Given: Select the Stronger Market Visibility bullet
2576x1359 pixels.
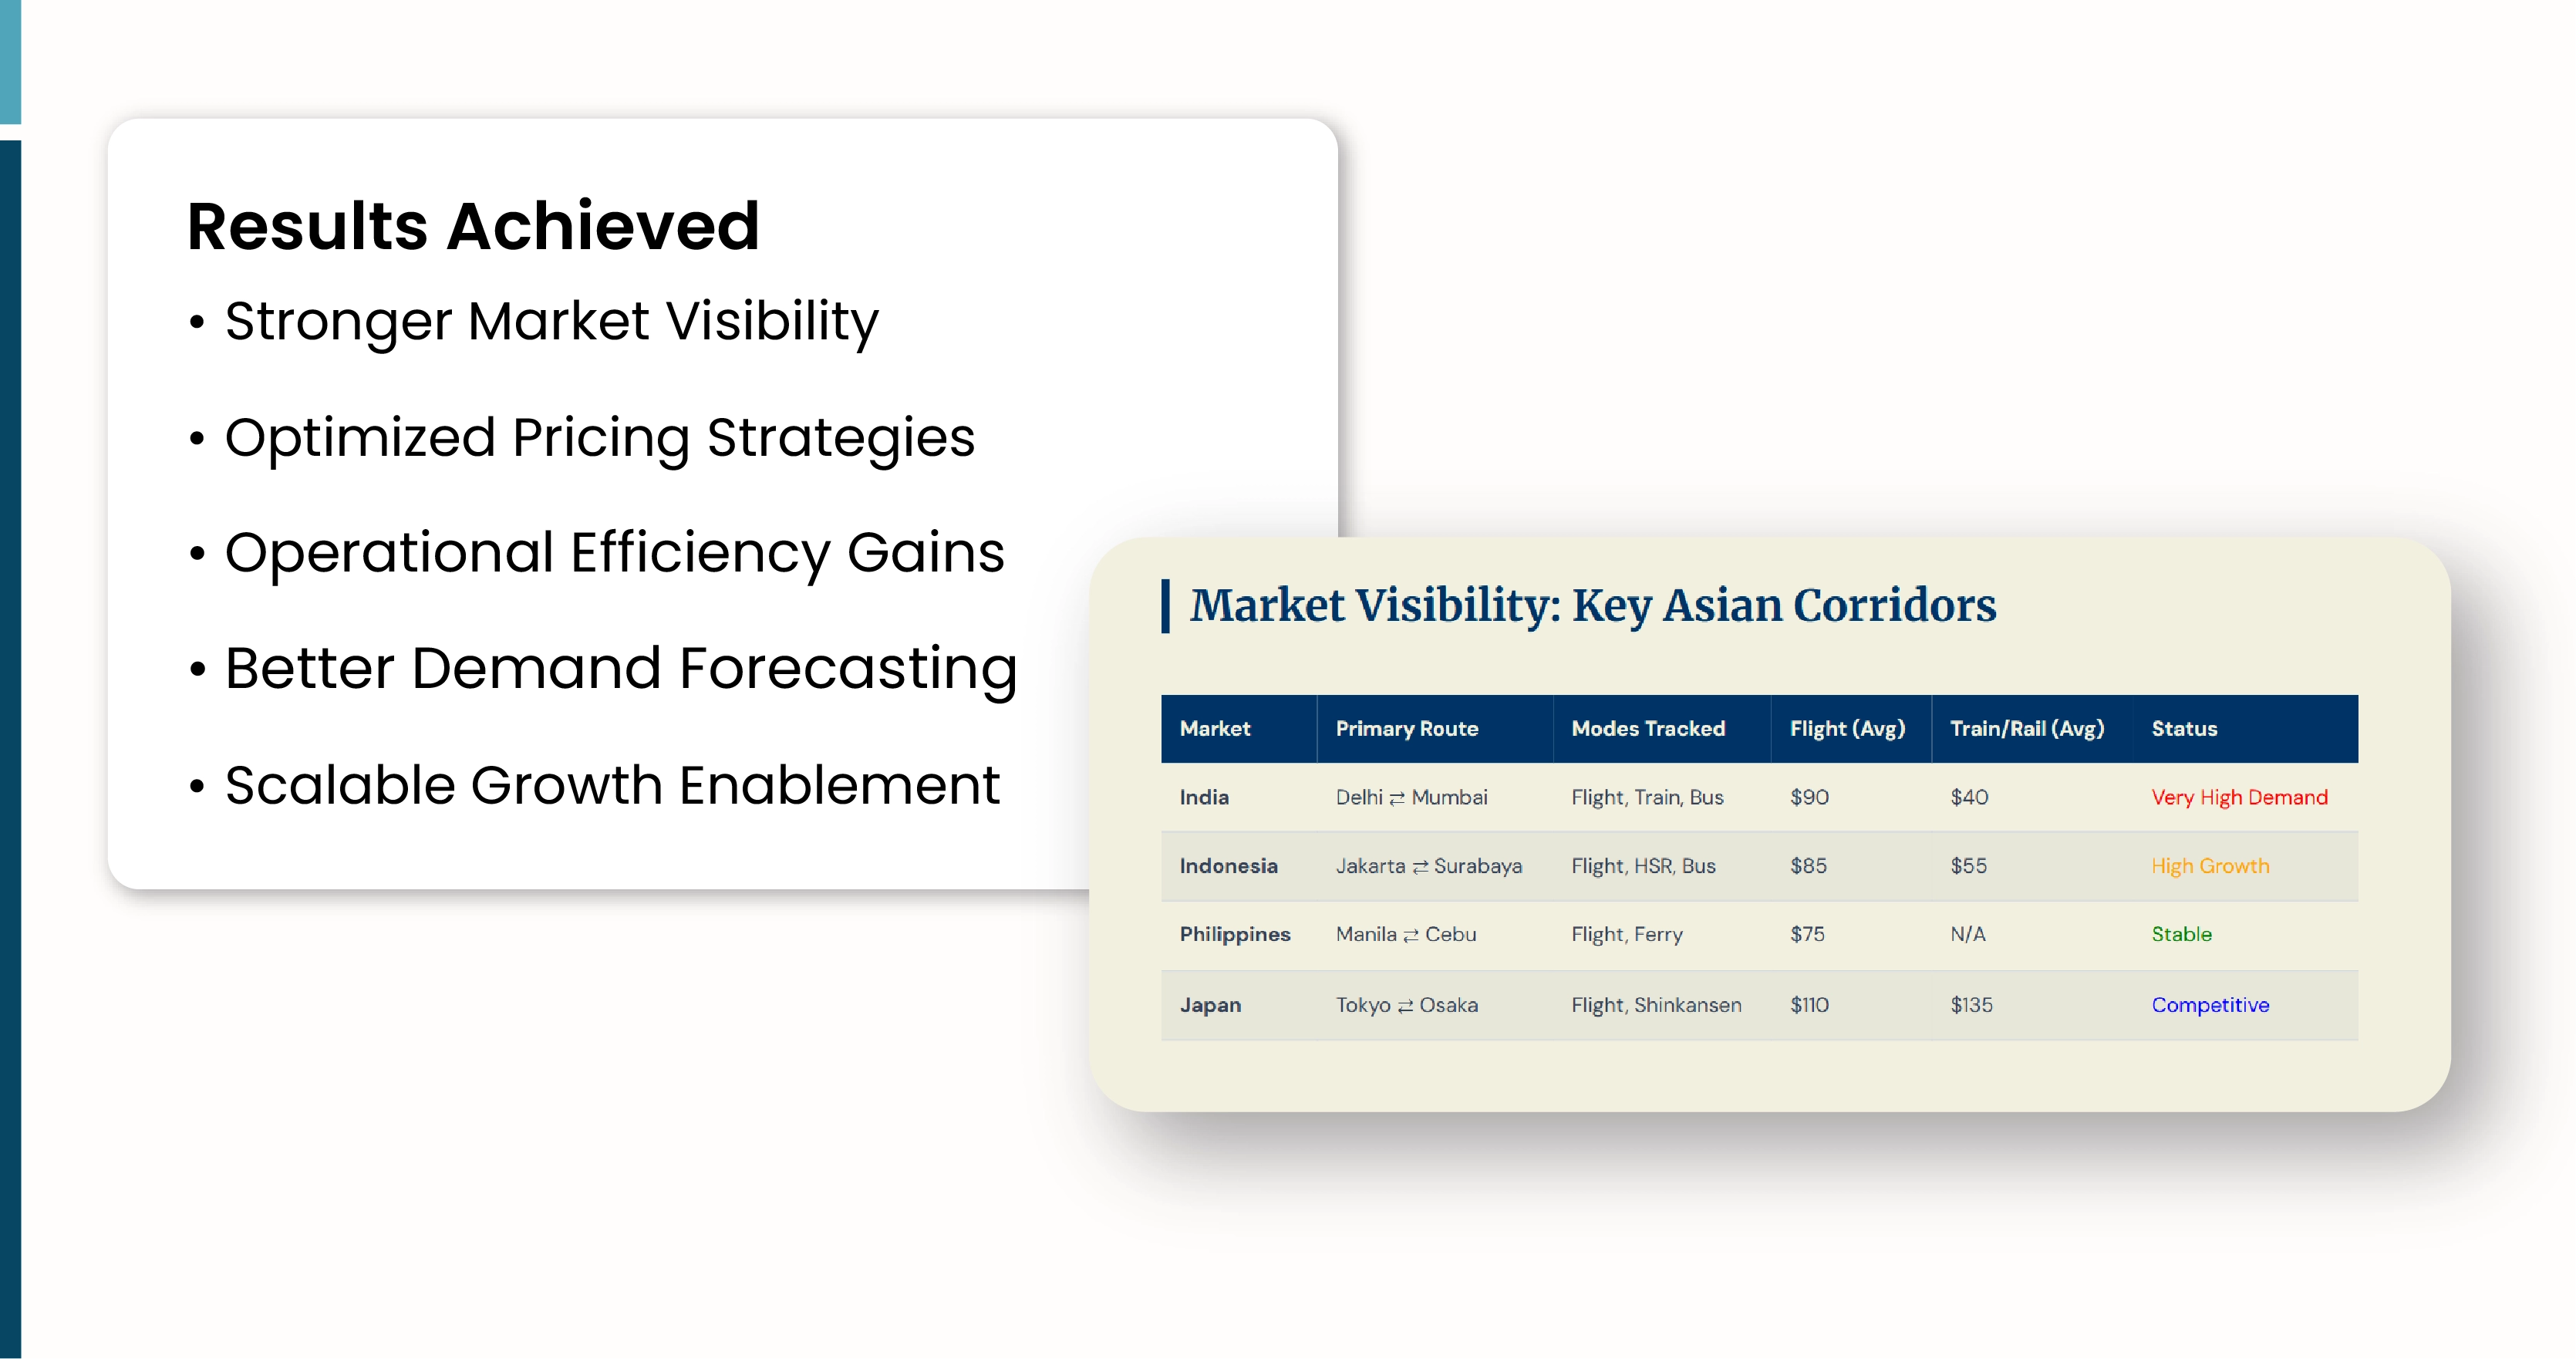Looking at the screenshot, I should [551, 322].
